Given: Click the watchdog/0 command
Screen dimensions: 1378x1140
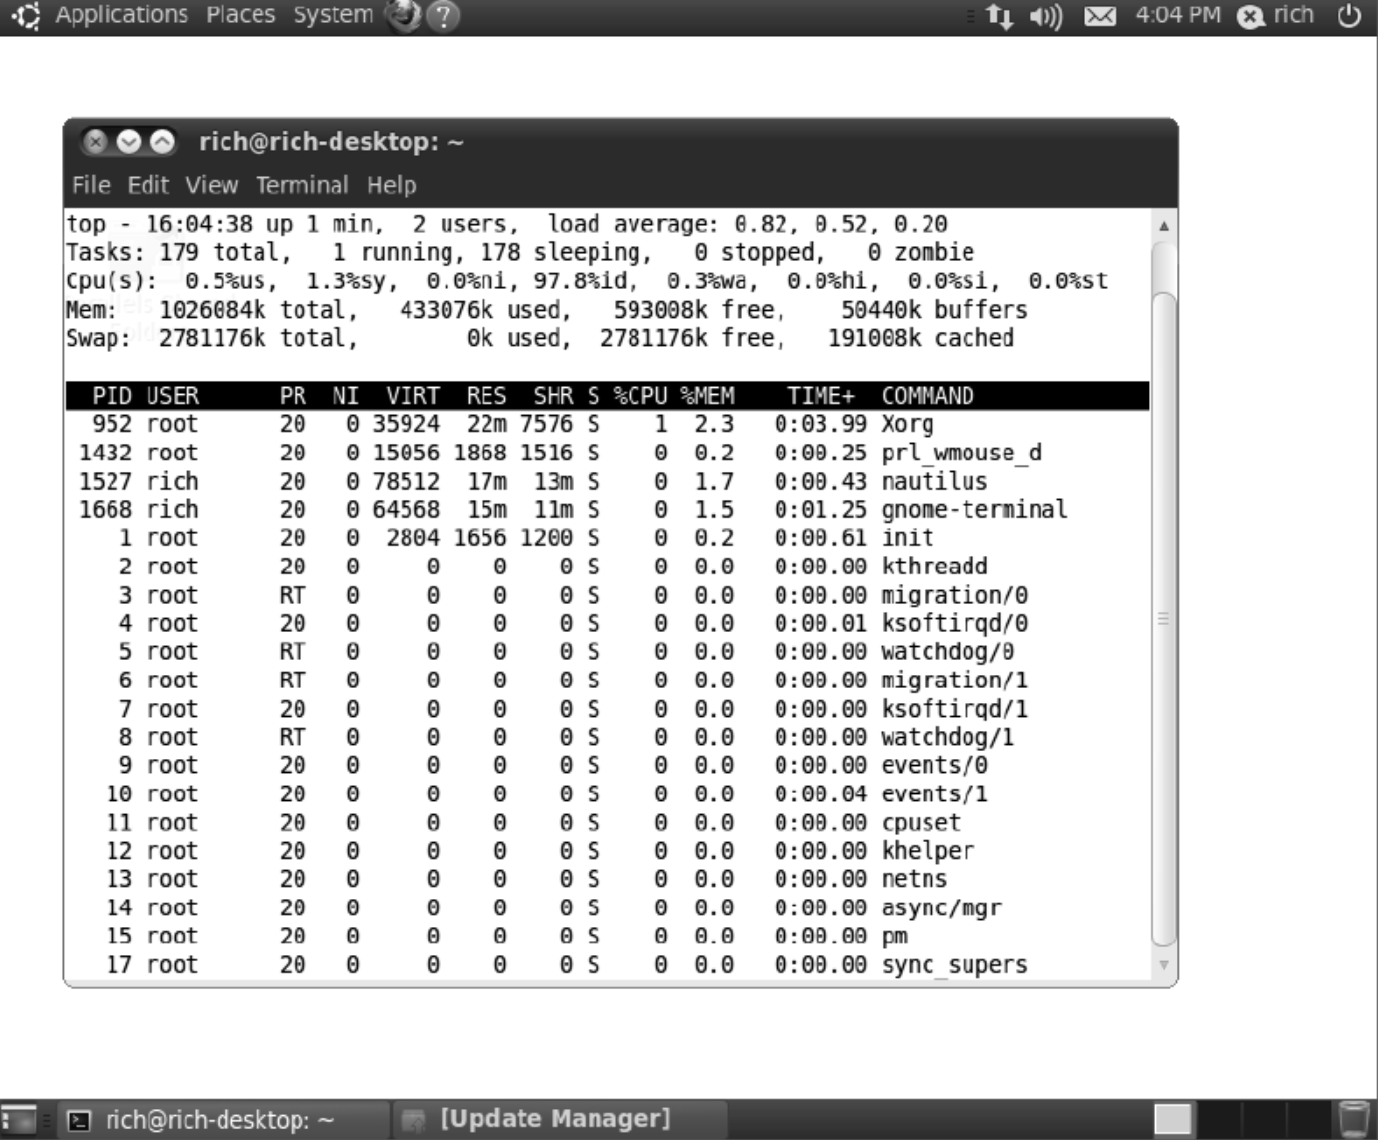Looking at the screenshot, I should click(x=947, y=651).
